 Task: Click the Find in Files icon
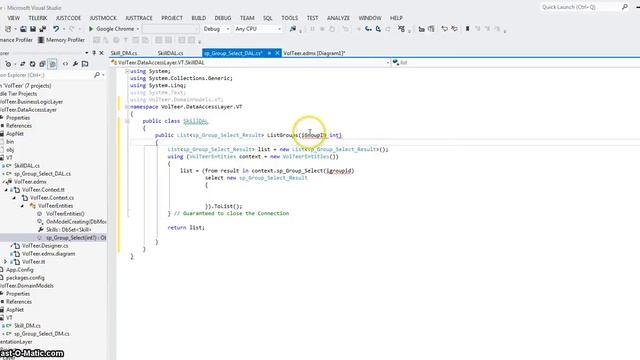293,29
